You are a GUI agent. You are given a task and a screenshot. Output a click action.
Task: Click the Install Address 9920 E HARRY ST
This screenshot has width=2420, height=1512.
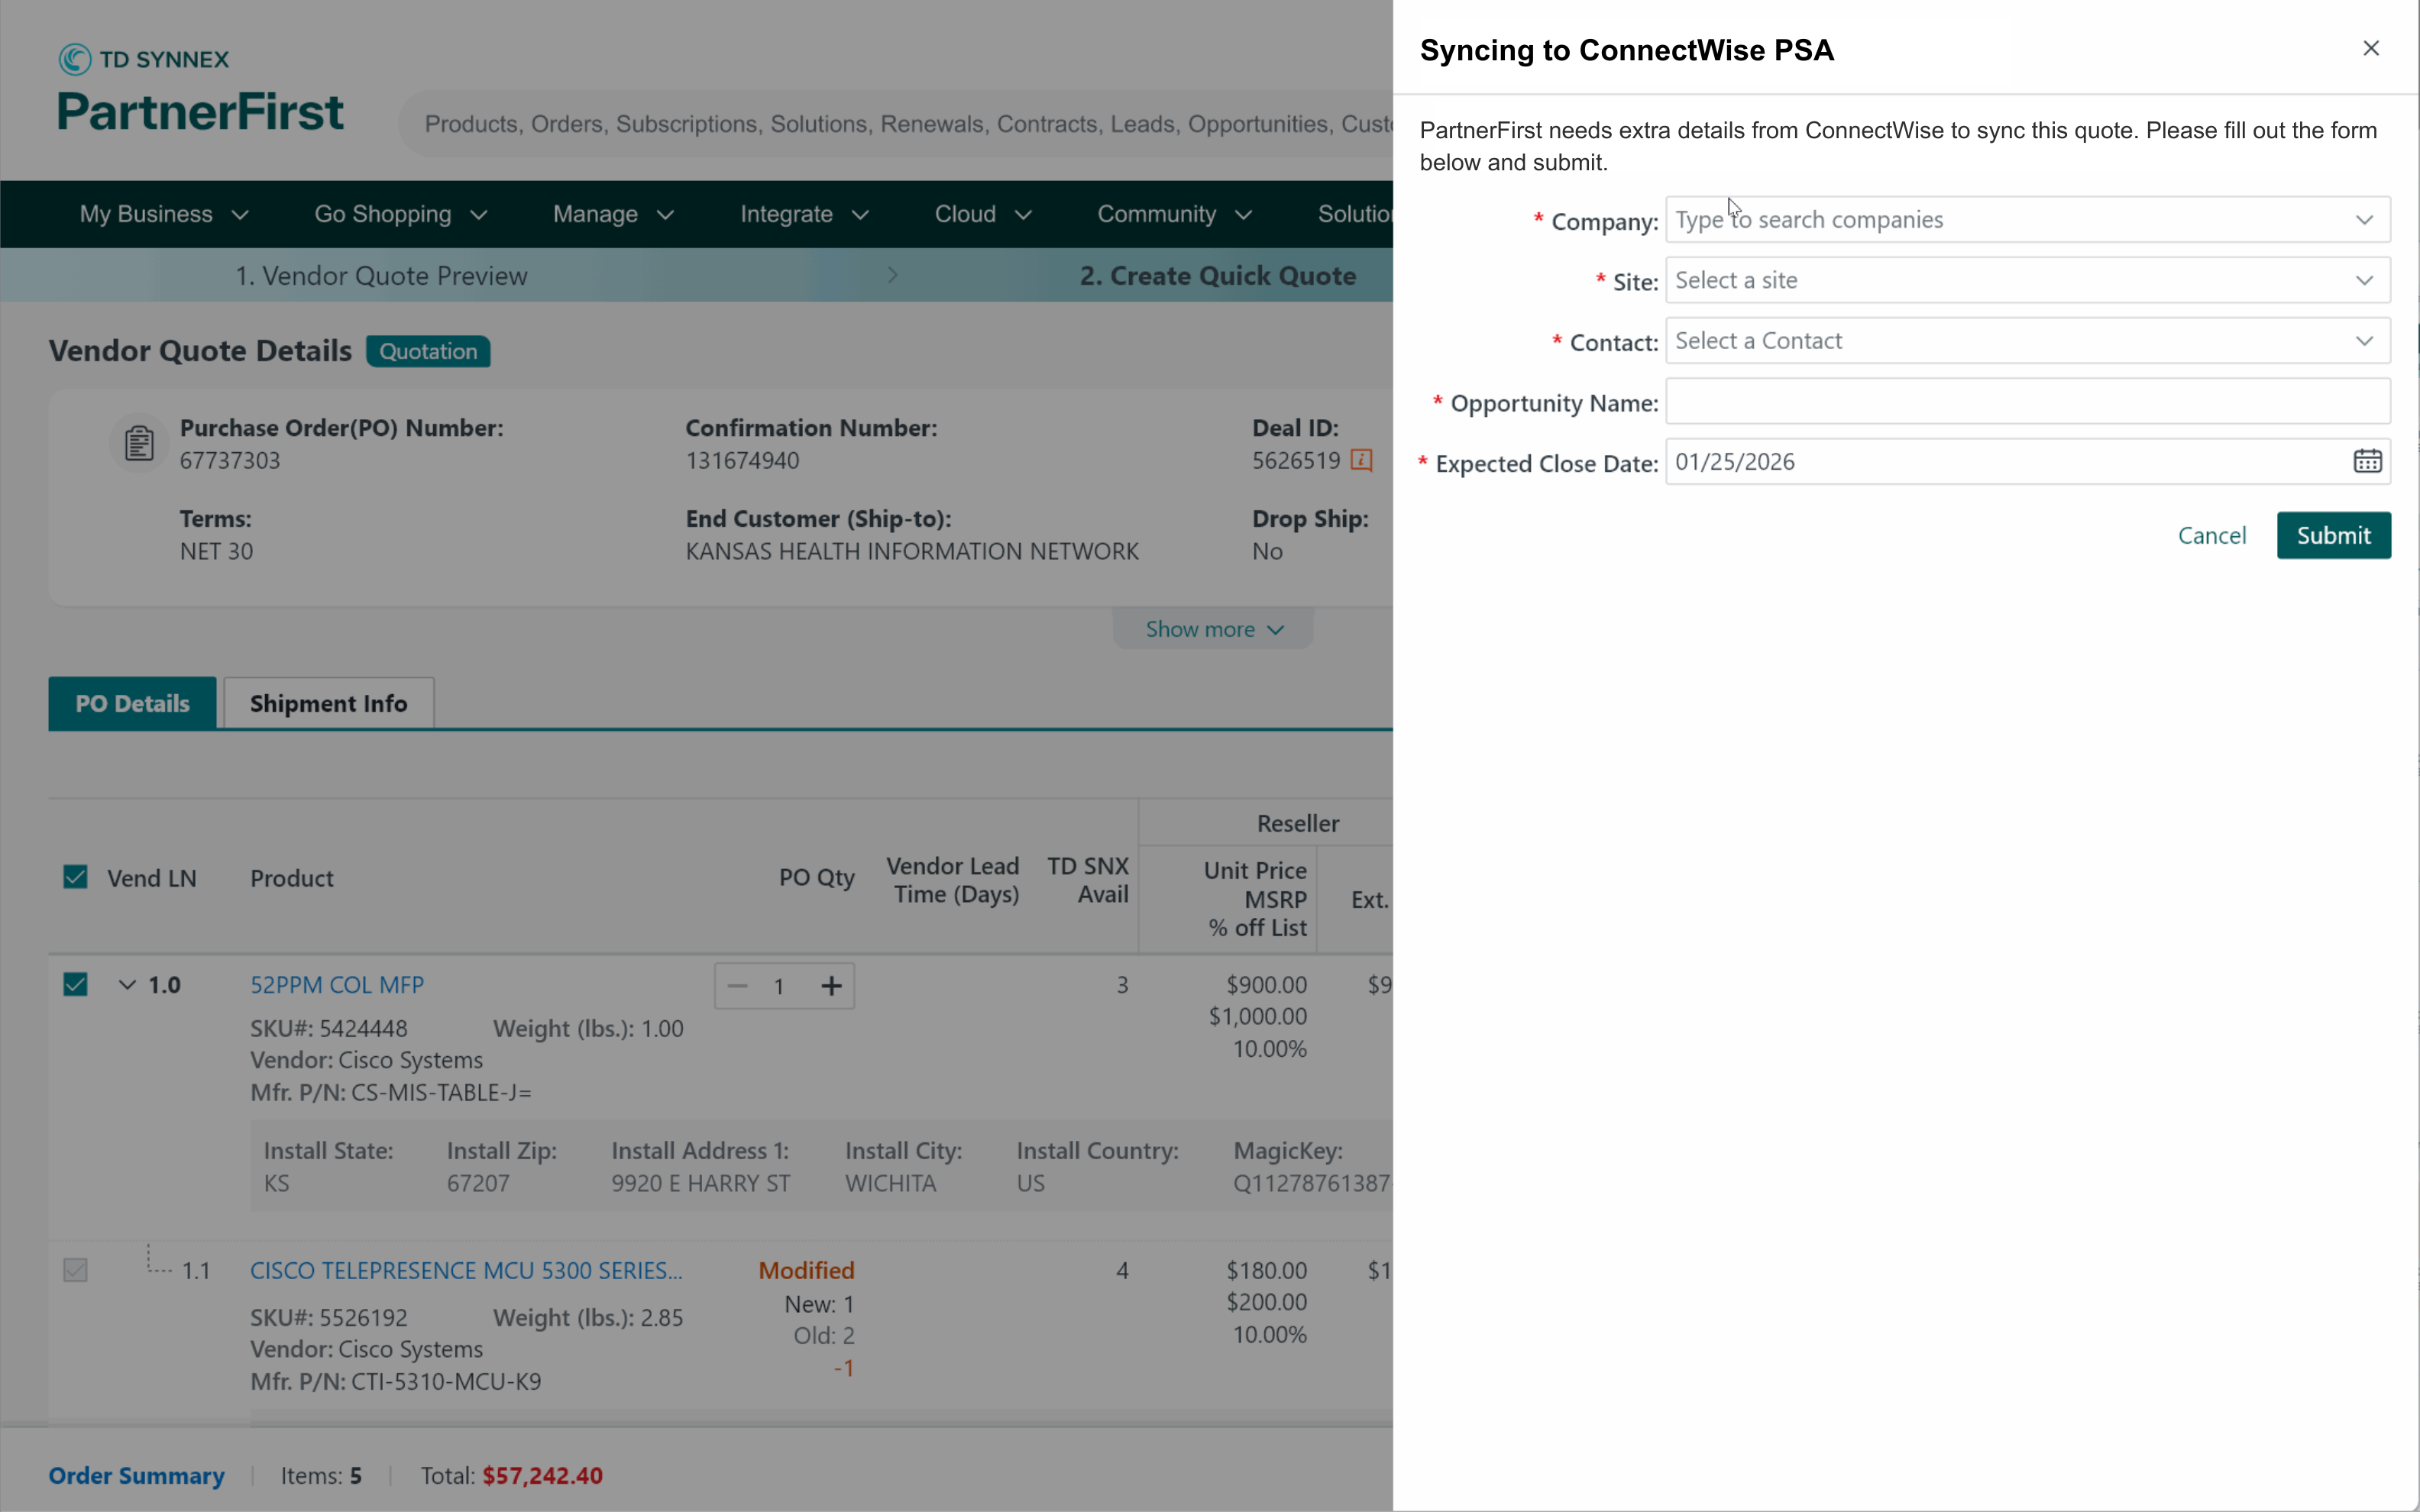tap(701, 1183)
